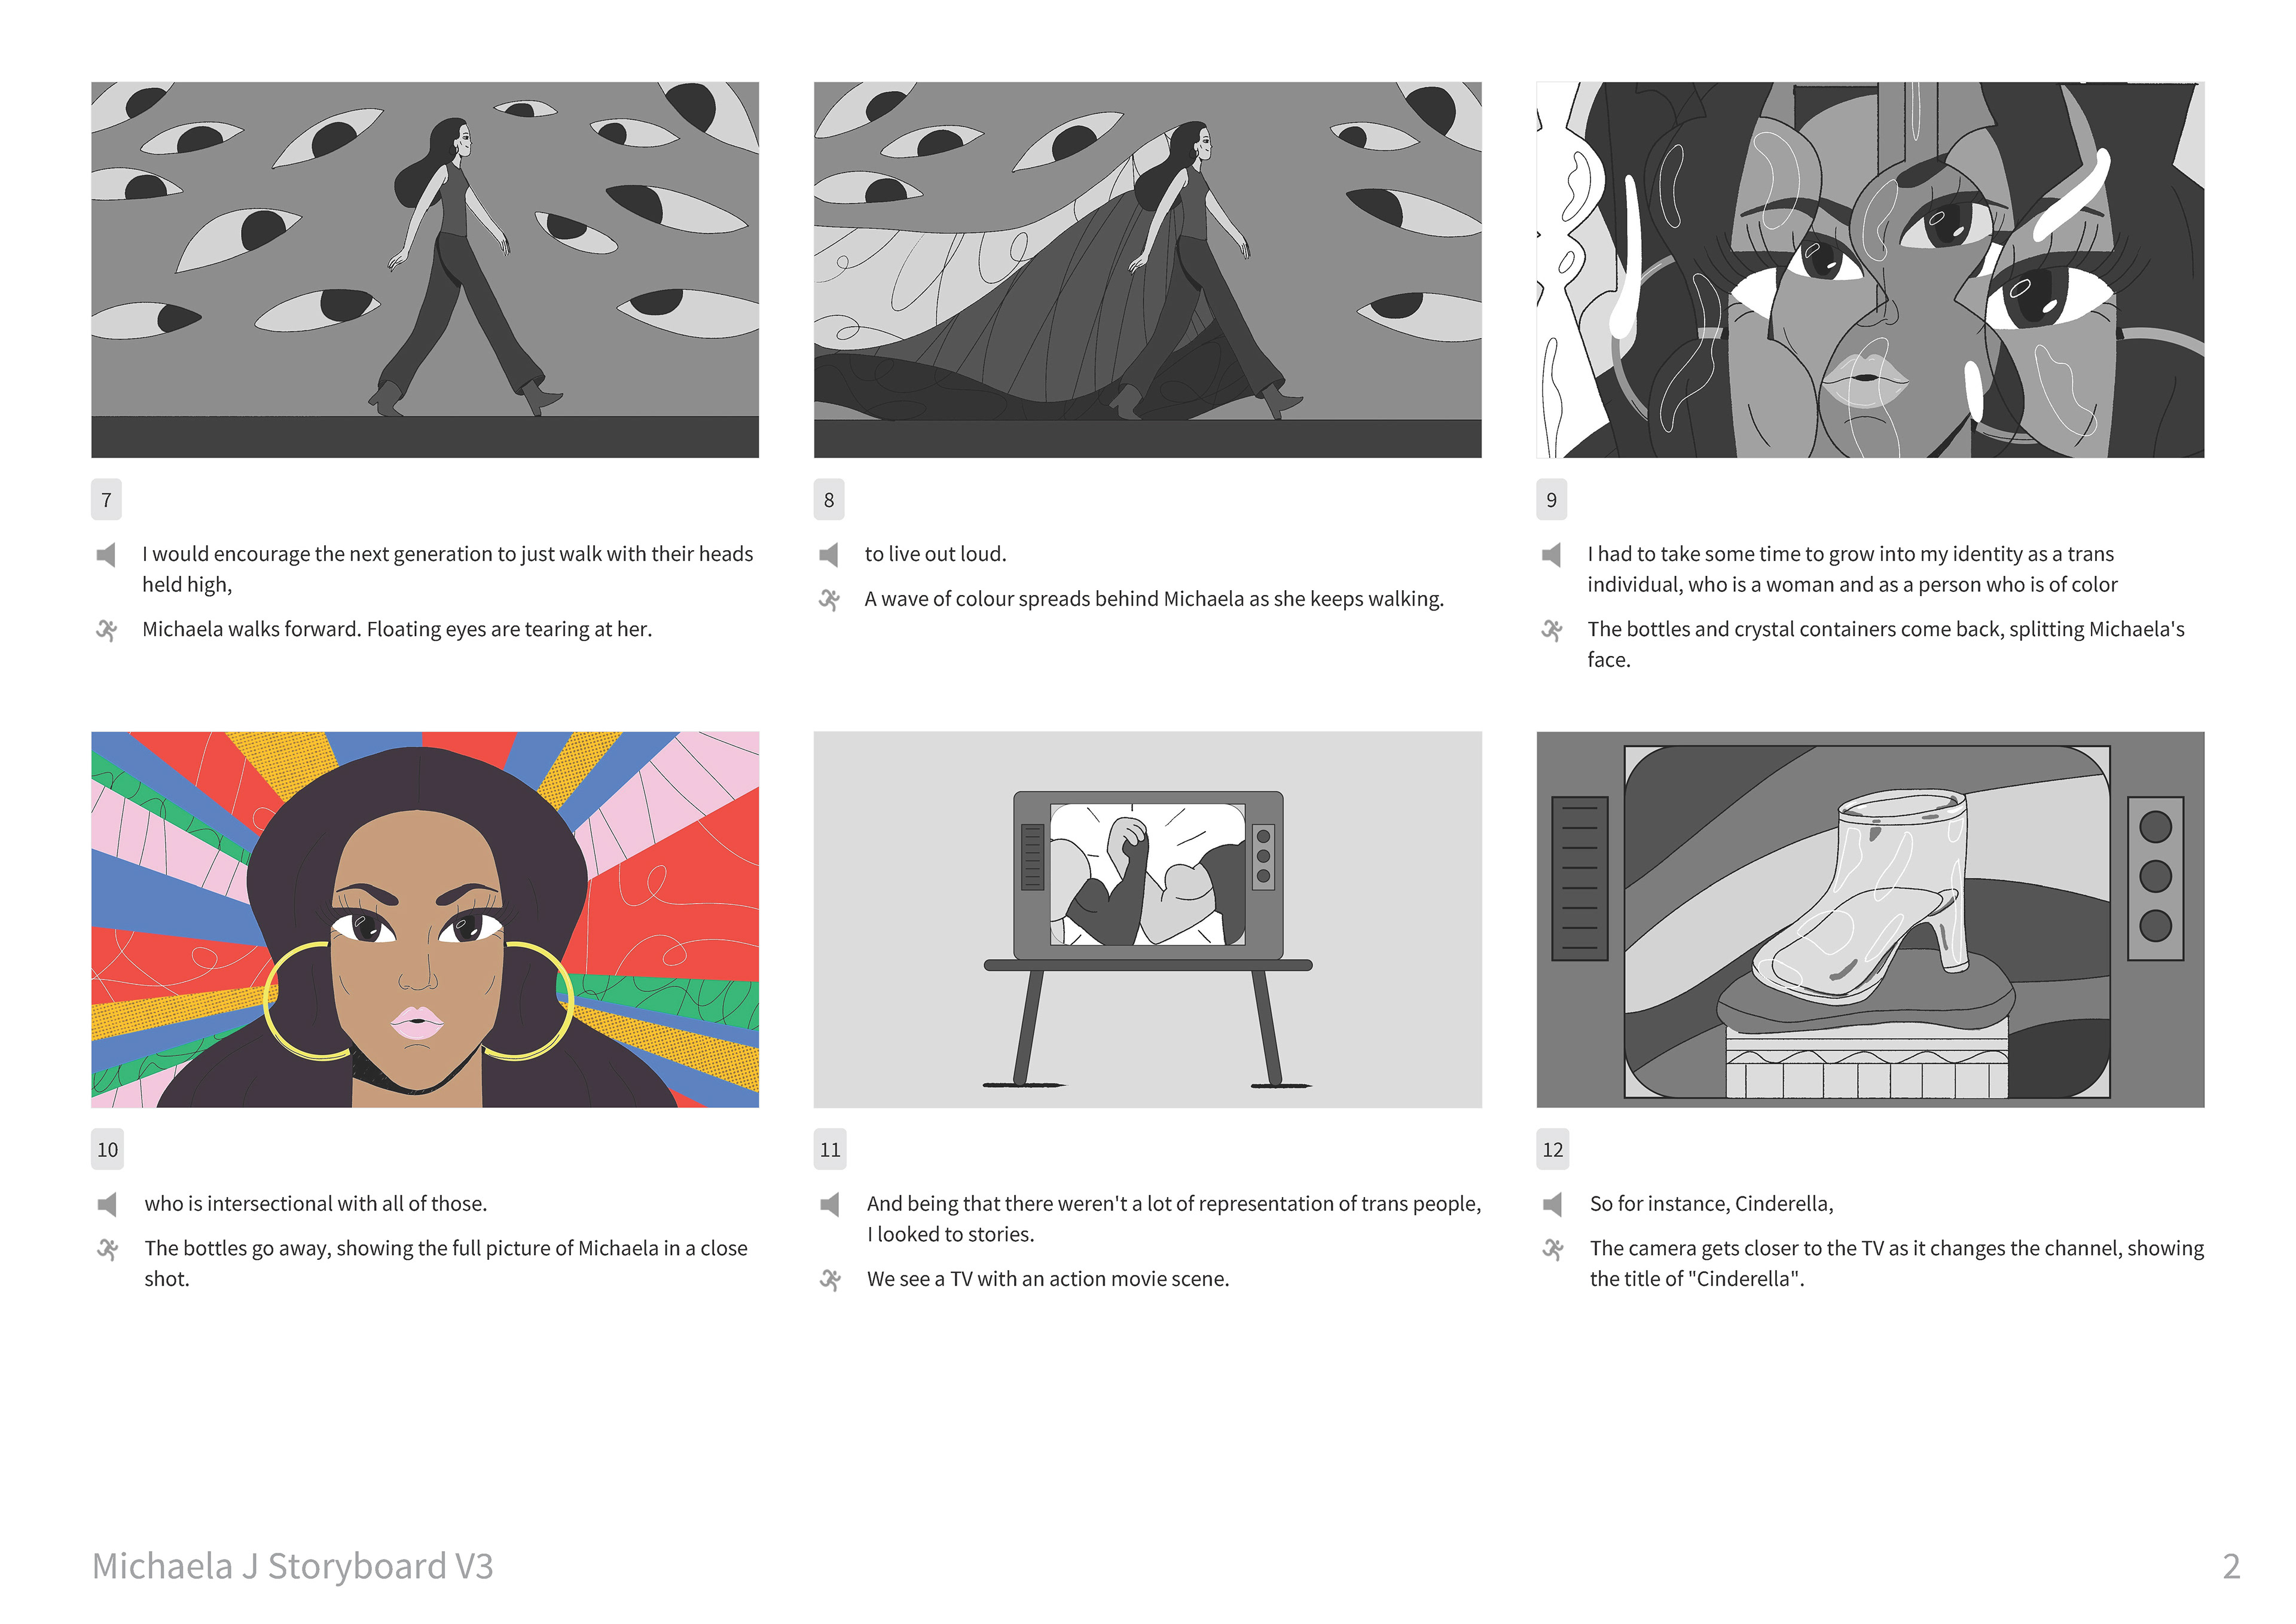Image resolution: width=2296 pixels, height=1624 pixels.
Task: Click the action icon beside the frame 9 bottles note
Action: point(1552,630)
